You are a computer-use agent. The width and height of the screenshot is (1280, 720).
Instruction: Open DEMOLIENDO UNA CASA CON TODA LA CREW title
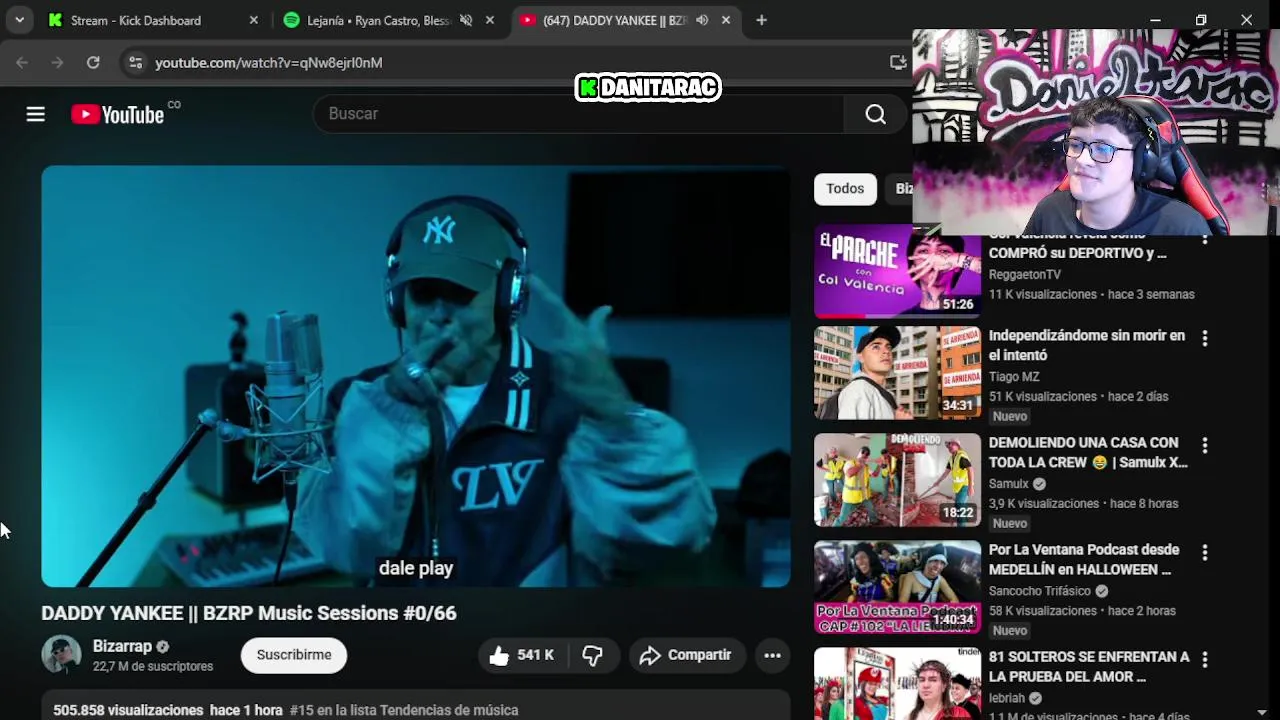pos(1088,452)
